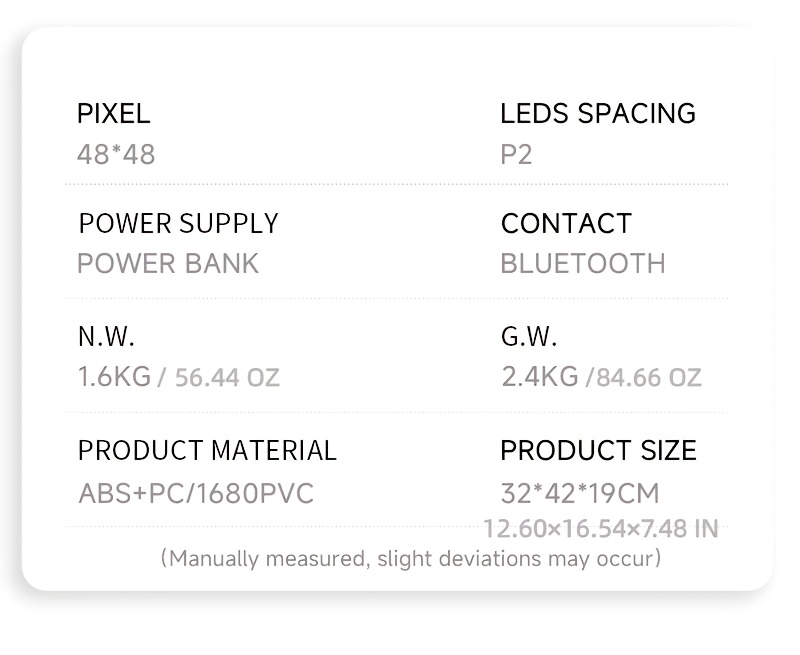
Task: Click the PIXEL heading label
Action: coord(113,113)
